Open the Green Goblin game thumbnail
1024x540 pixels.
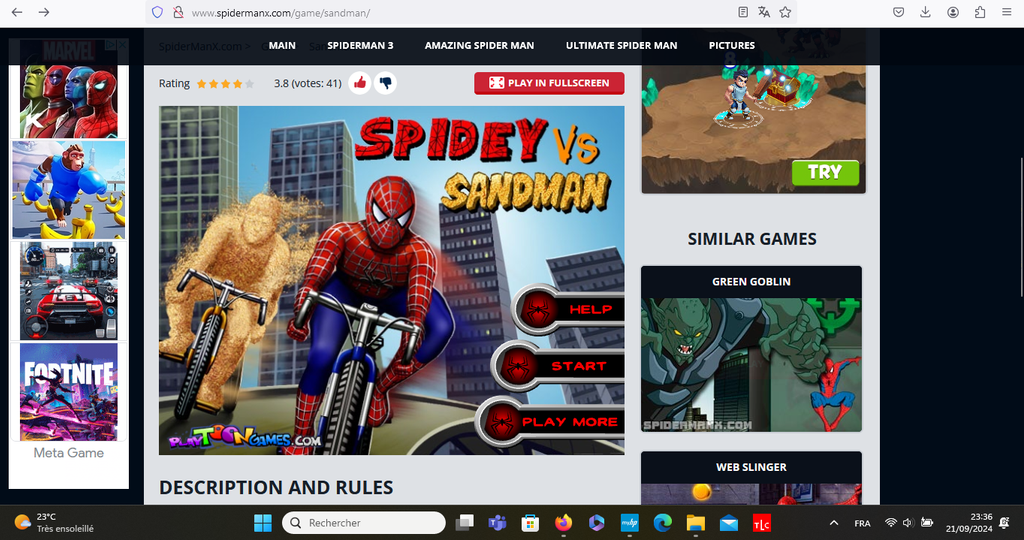(751, 364)
